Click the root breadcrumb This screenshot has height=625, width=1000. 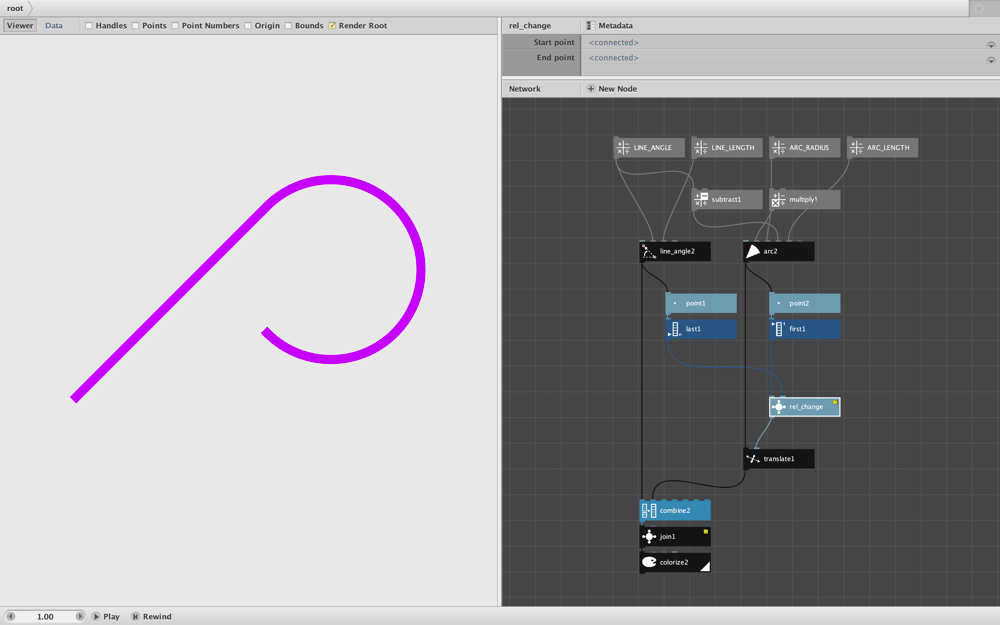(x=15, y=8)
